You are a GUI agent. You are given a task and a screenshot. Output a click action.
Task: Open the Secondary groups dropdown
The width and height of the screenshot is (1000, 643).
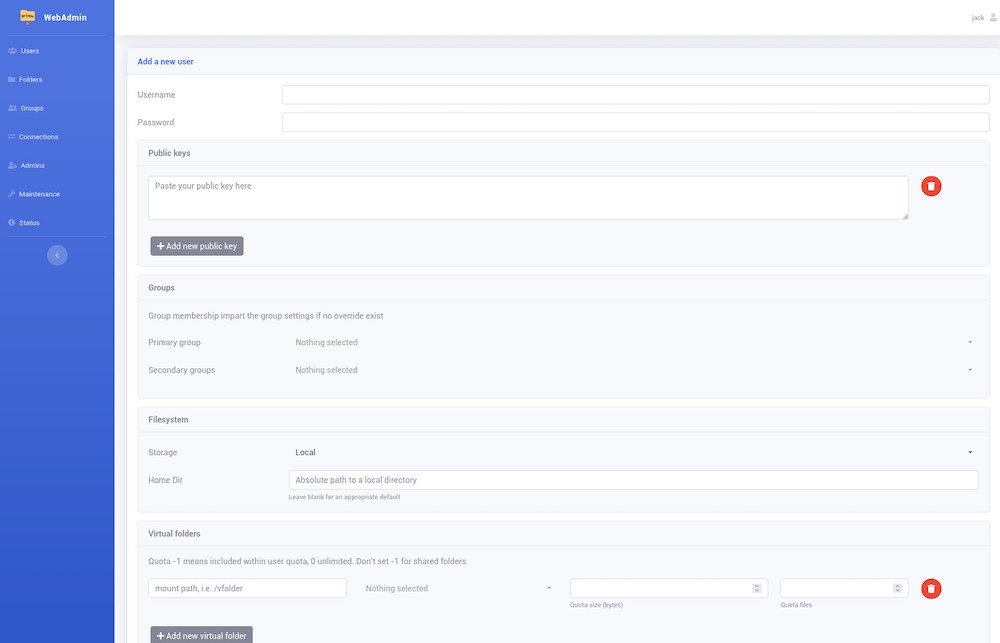[630, 369]
